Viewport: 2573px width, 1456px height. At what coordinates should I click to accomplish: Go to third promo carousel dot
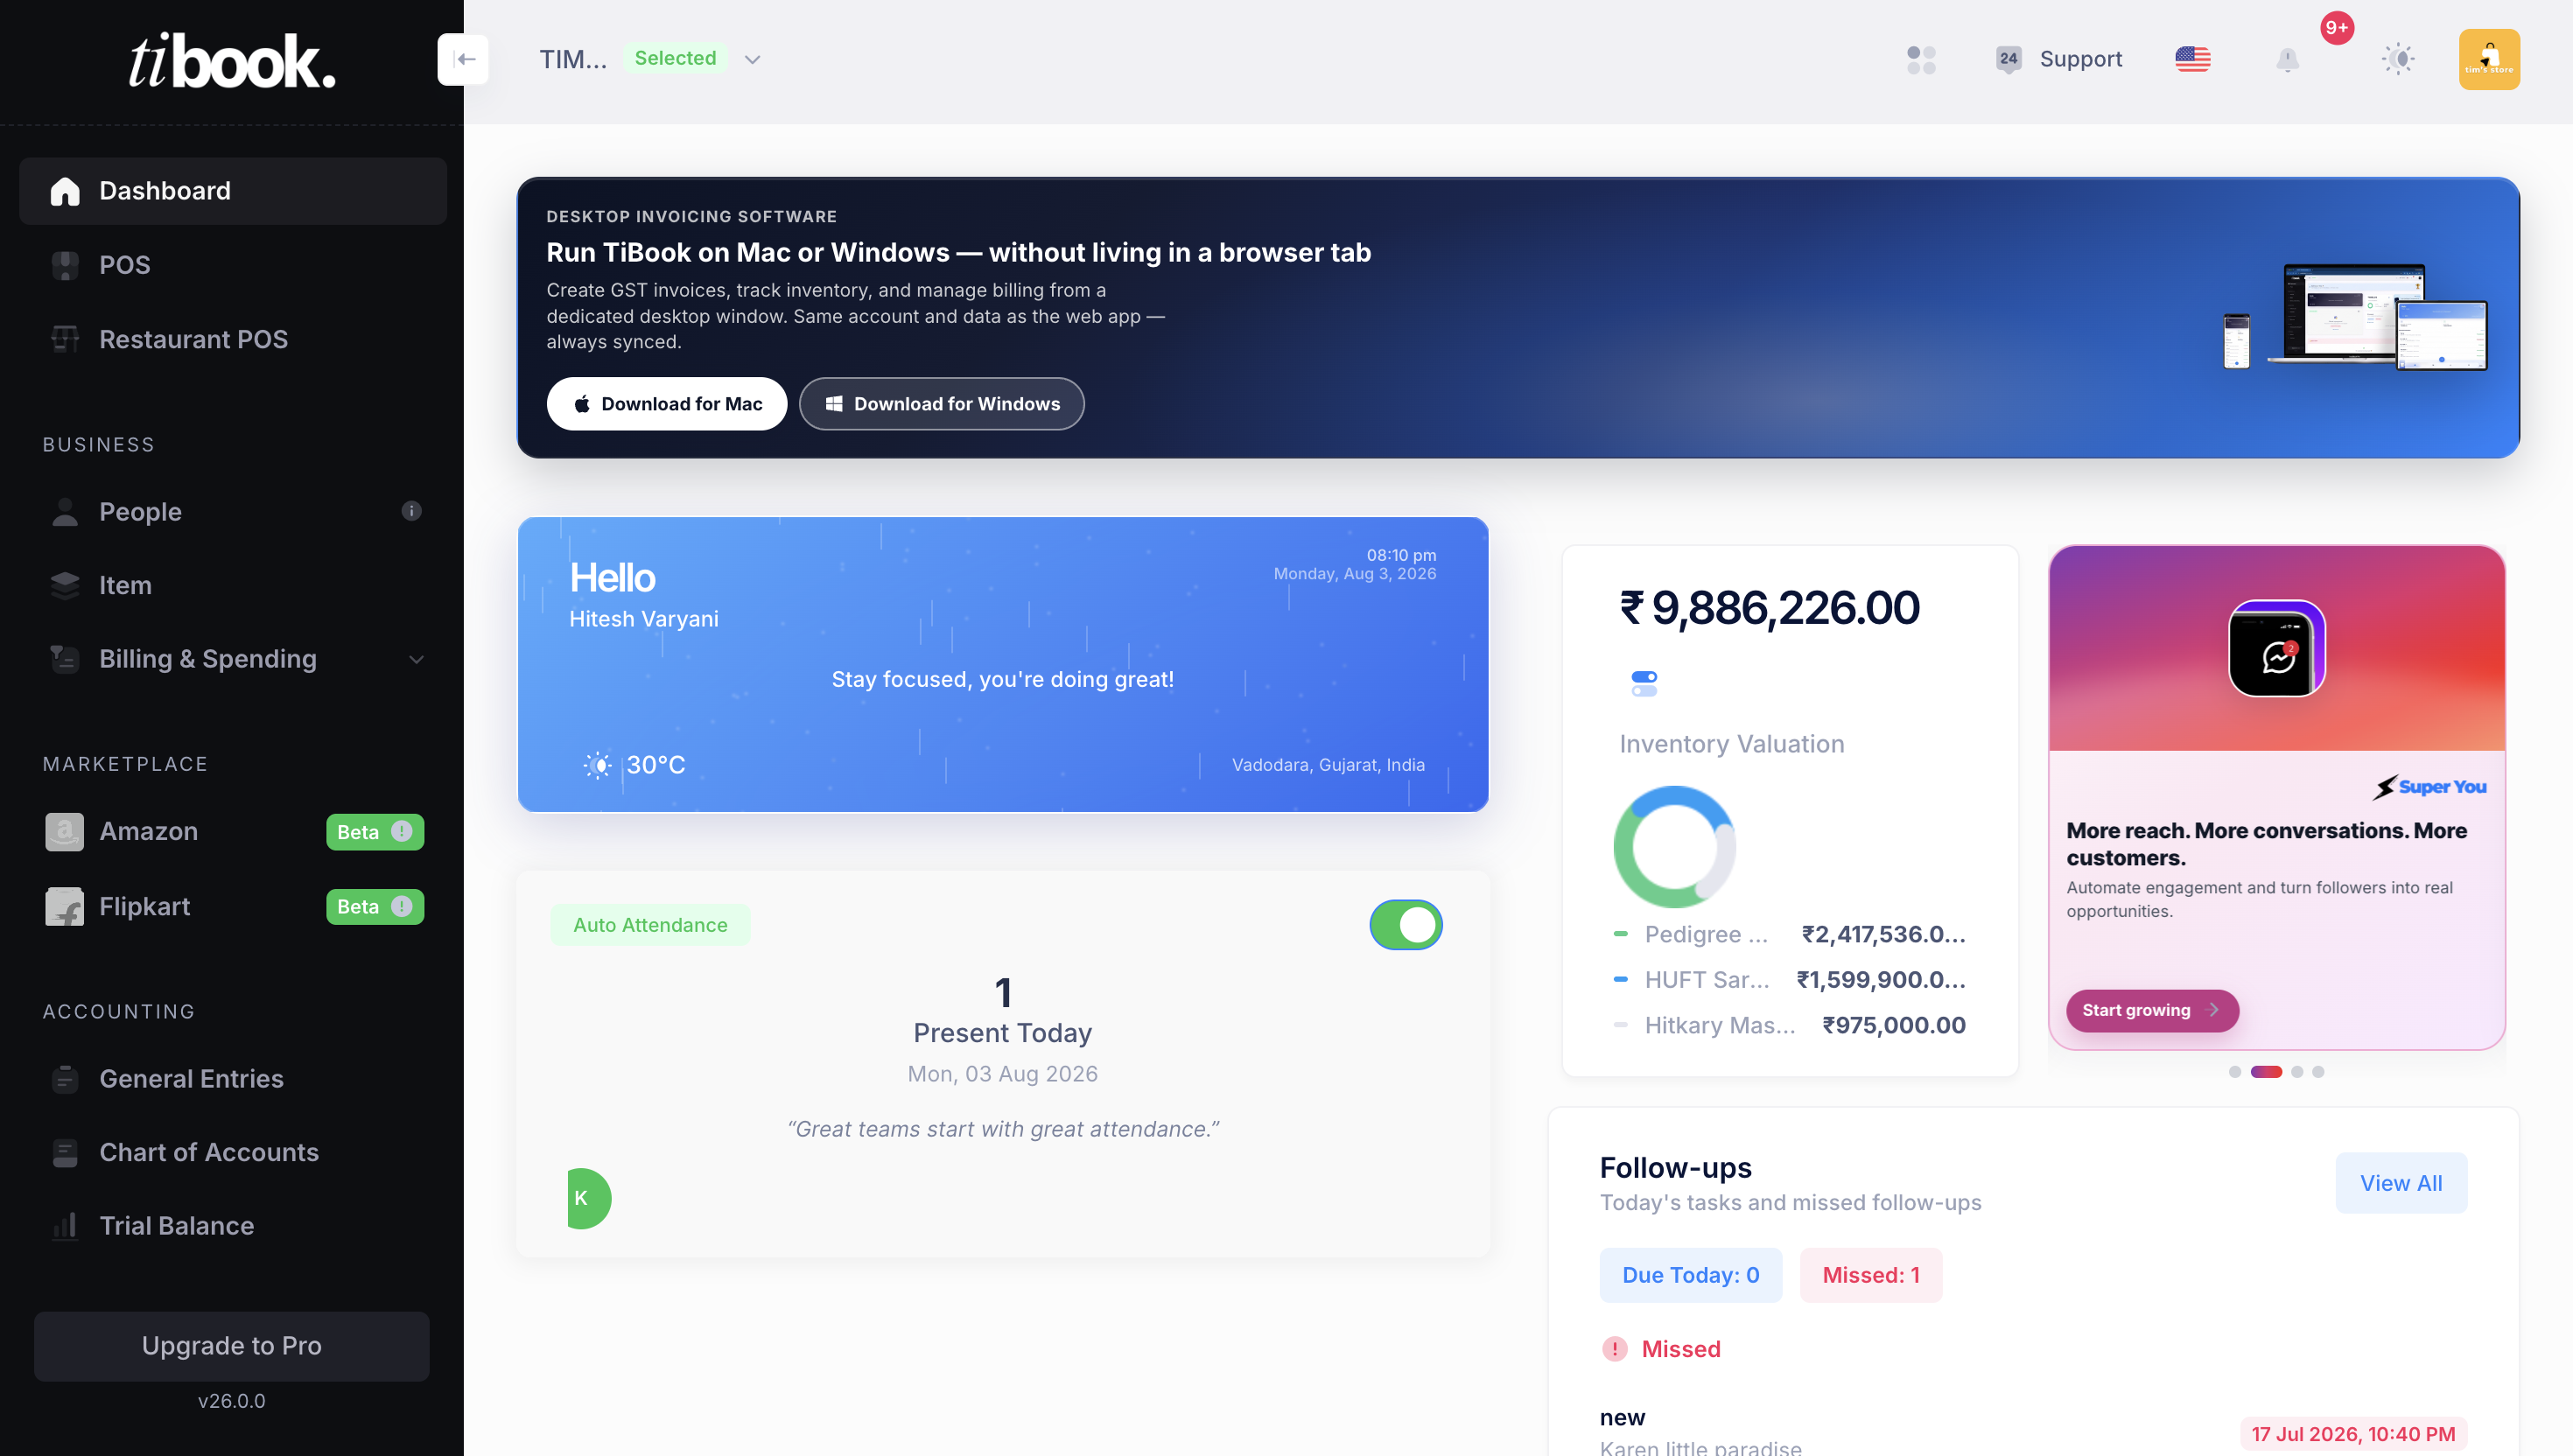point(2297,1072)
